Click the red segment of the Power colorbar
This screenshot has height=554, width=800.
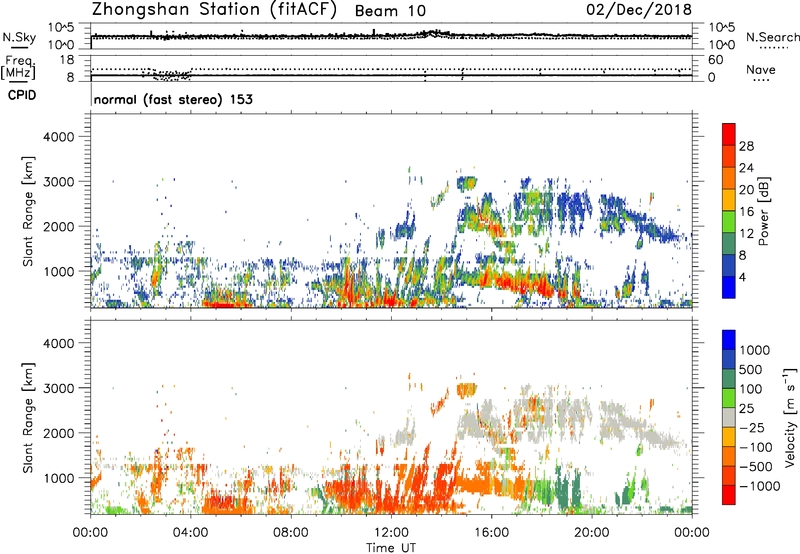[729, 135]
